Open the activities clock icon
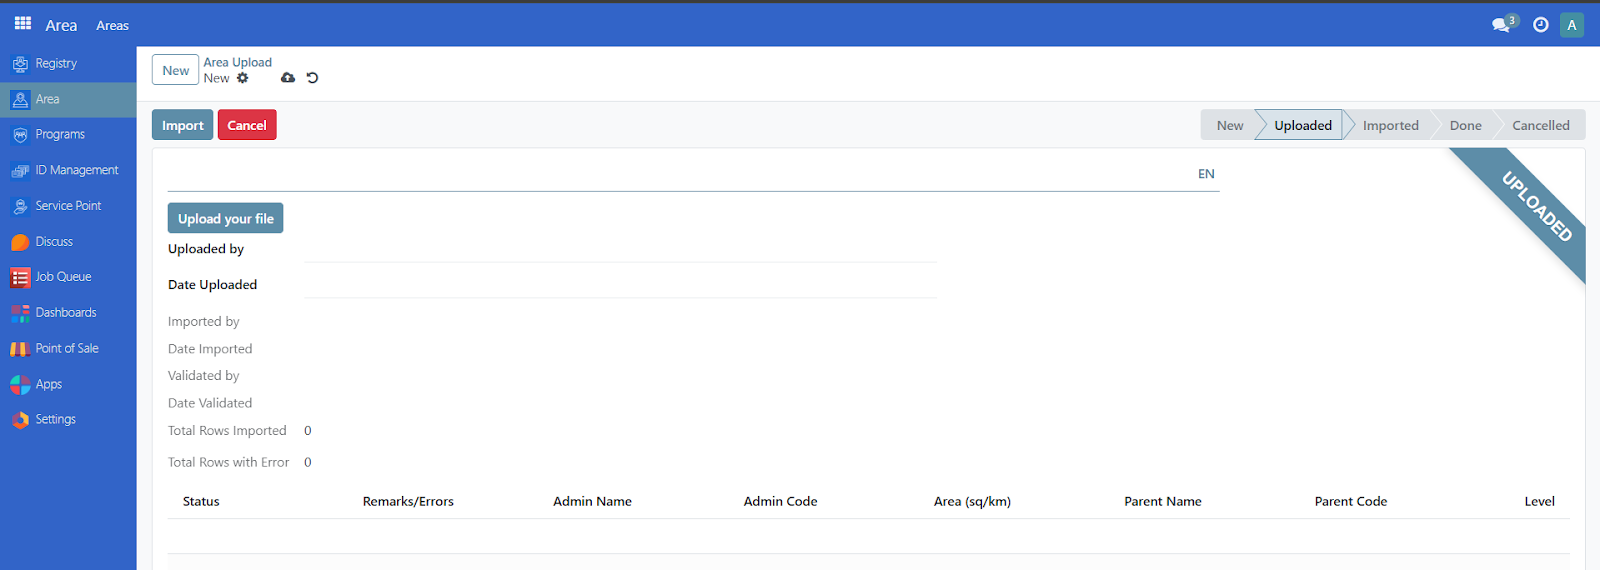The width and height of the screenshot is (1600, 570). 1541,25
